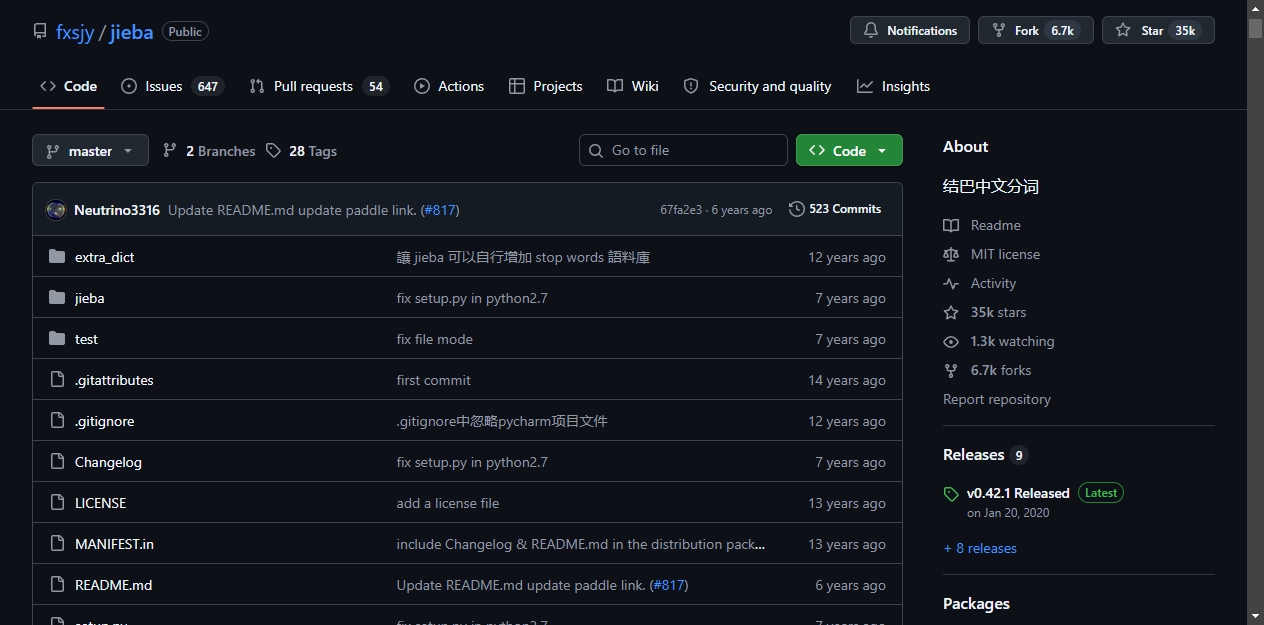Click the LICENSE file icon
Image resolution: width=1264 pixels, height=625 pixels.
[x=57, y=503]
